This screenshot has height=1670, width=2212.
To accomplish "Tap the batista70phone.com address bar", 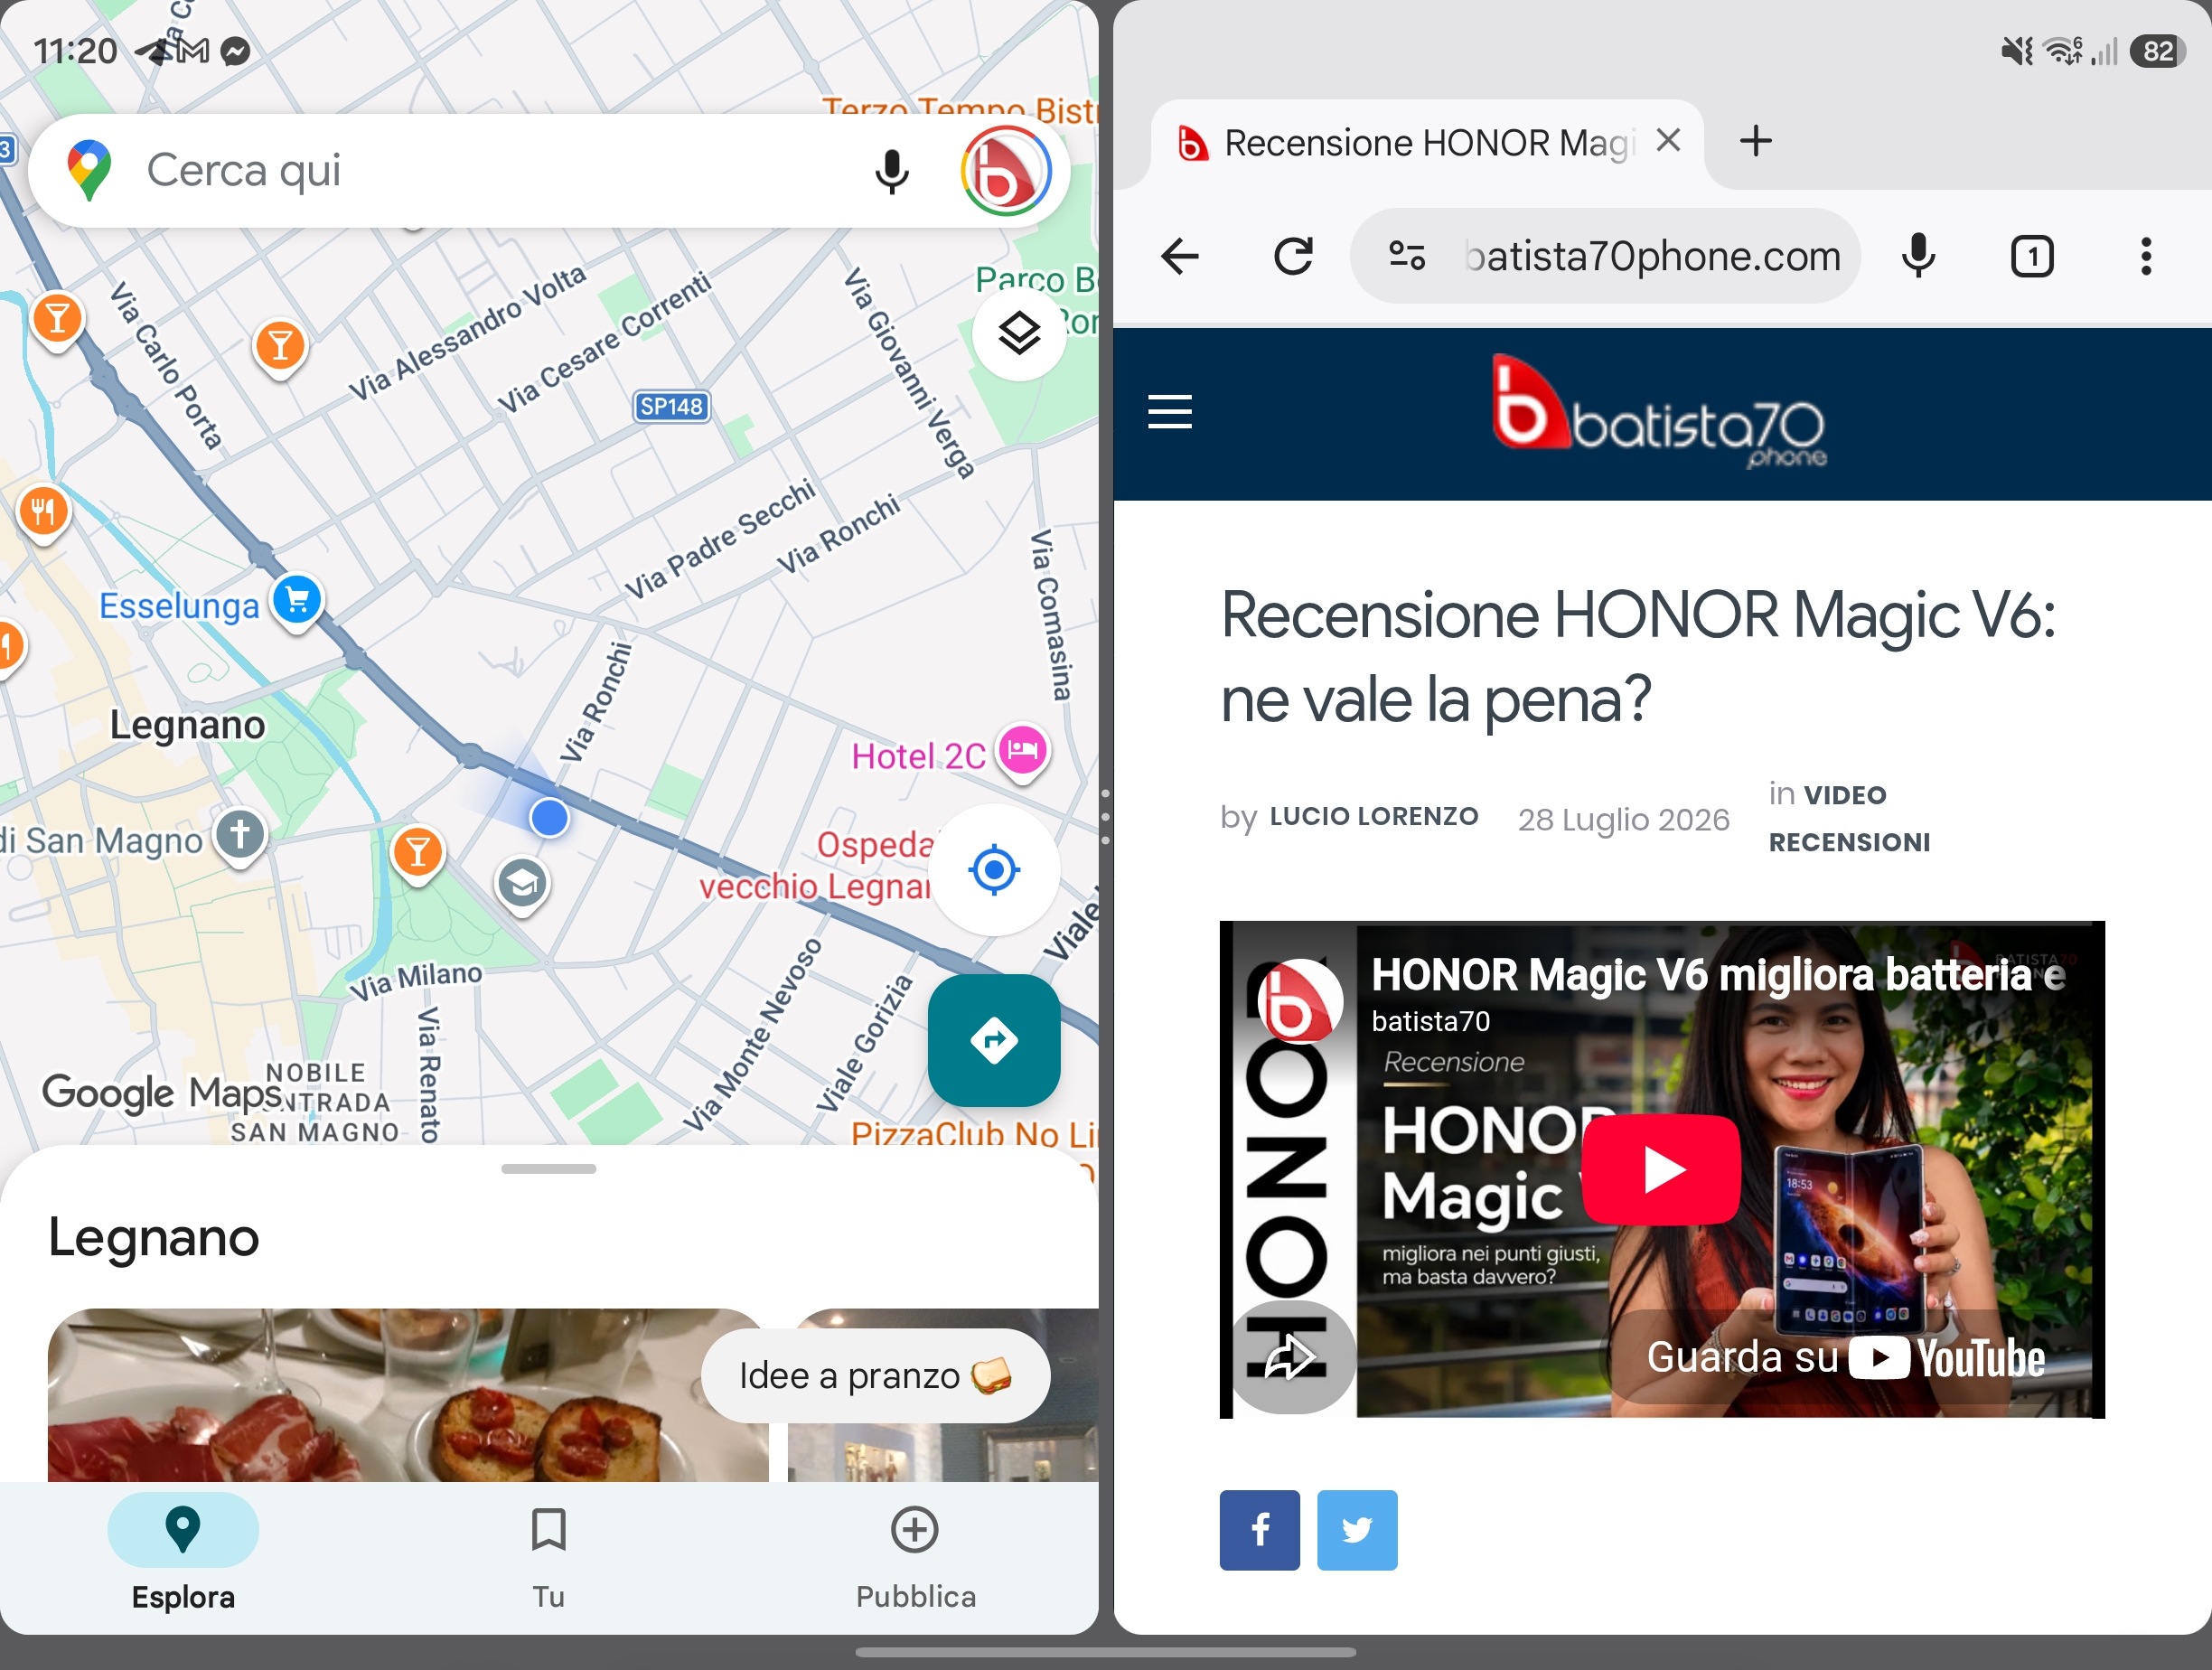I will pyautogui.click(x=1605, y=257).
